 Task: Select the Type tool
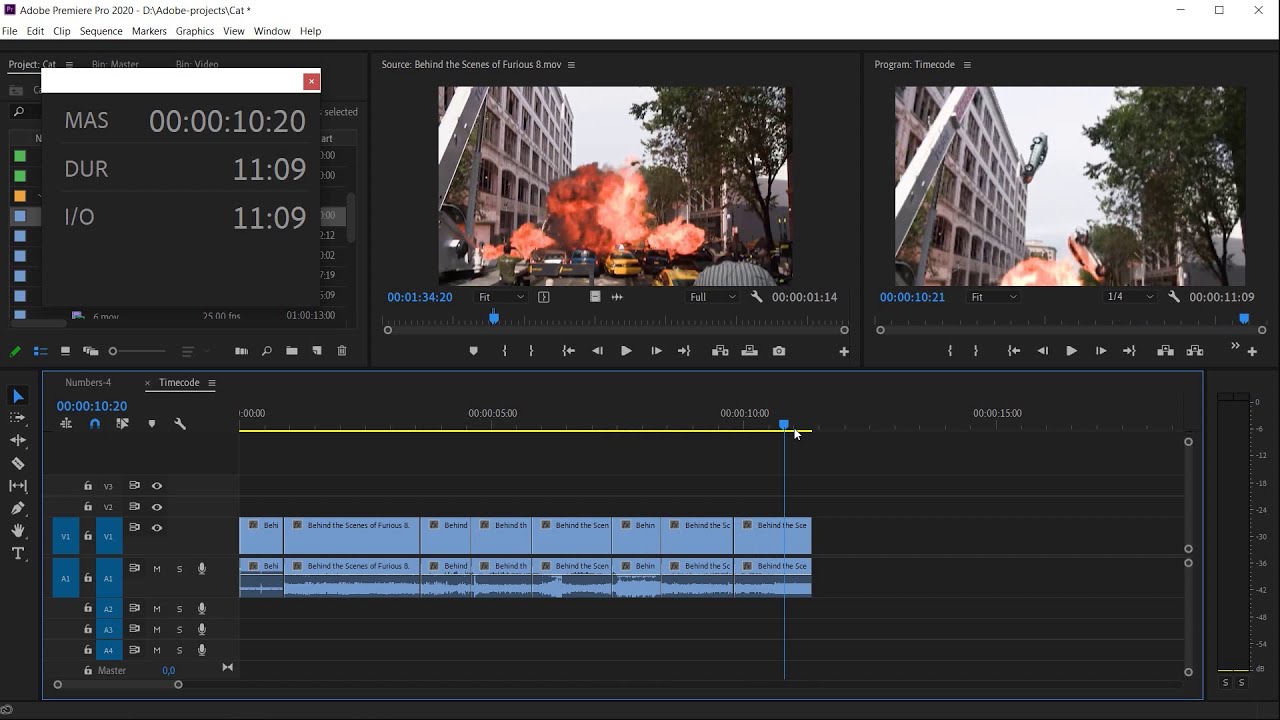18,554
